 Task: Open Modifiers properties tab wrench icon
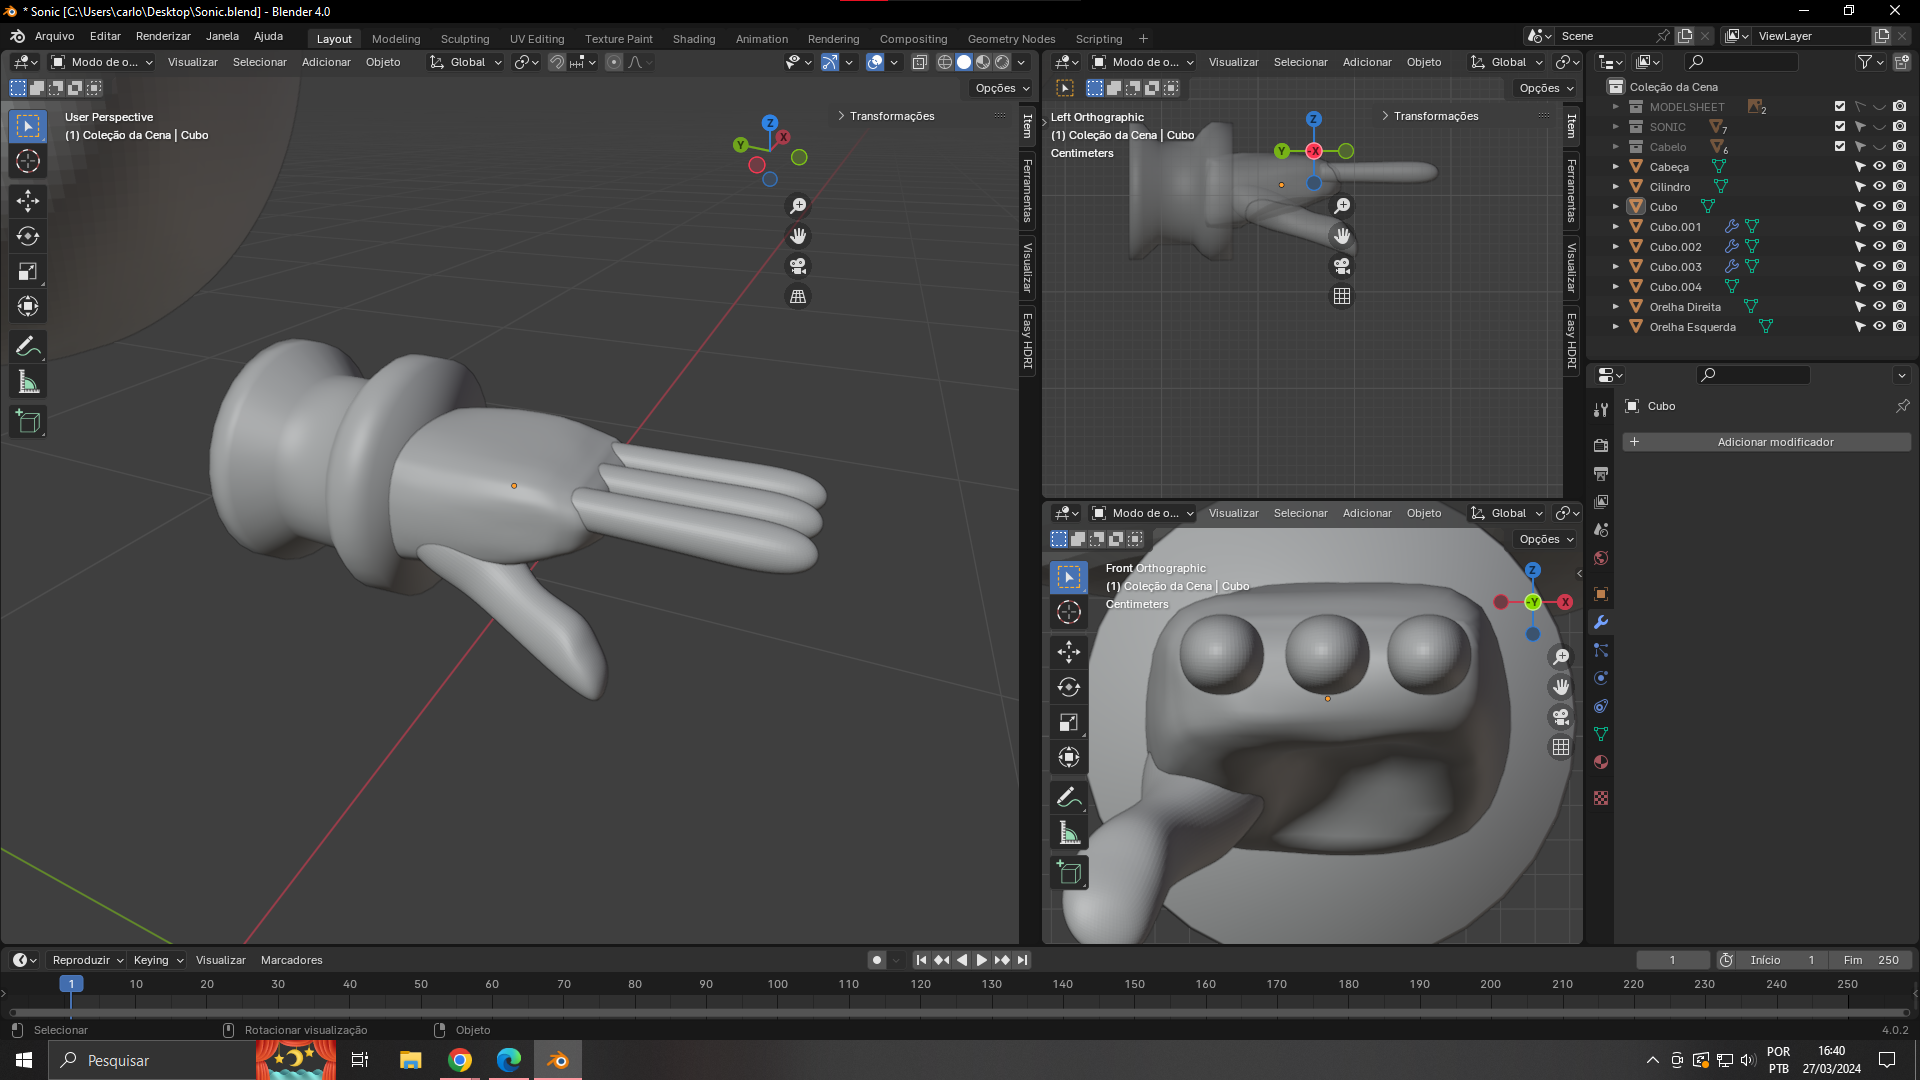click(x=1601, y=622)
